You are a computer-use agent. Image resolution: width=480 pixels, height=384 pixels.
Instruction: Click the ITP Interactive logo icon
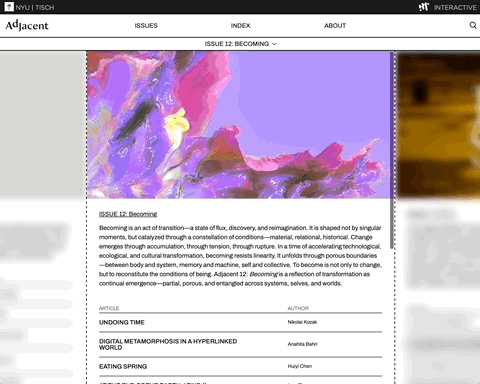tap(424, 7)
